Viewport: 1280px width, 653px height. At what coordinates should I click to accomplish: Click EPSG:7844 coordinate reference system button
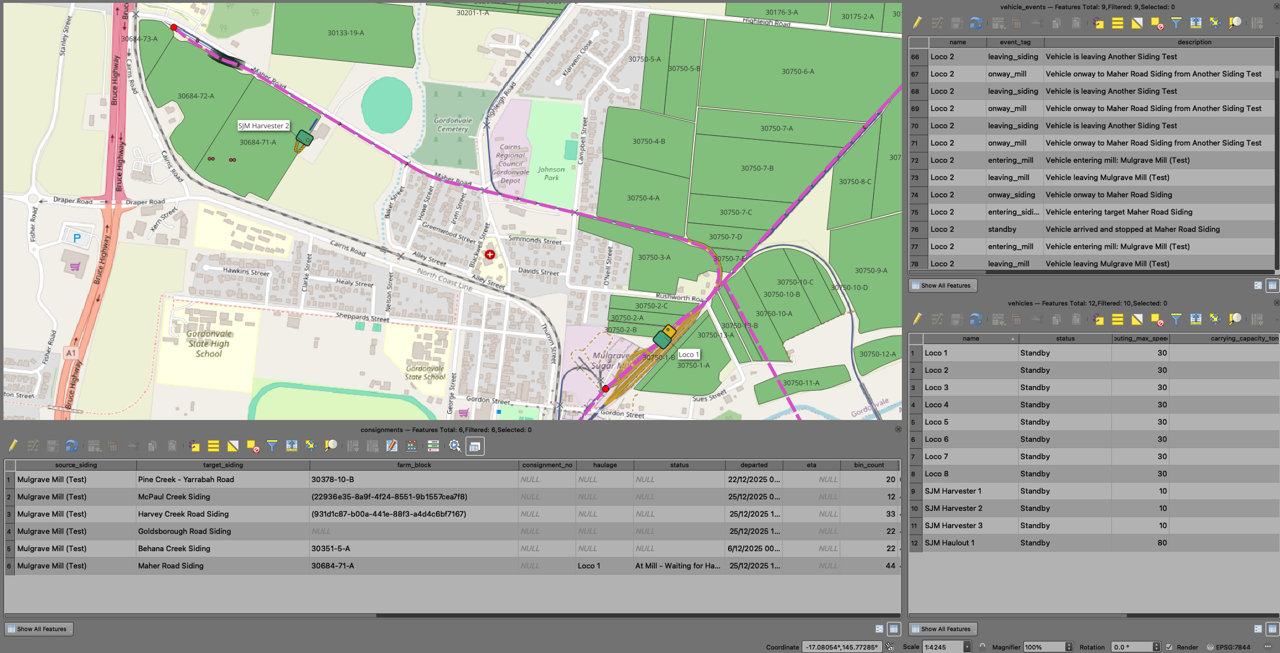[x=1230, y=647]
